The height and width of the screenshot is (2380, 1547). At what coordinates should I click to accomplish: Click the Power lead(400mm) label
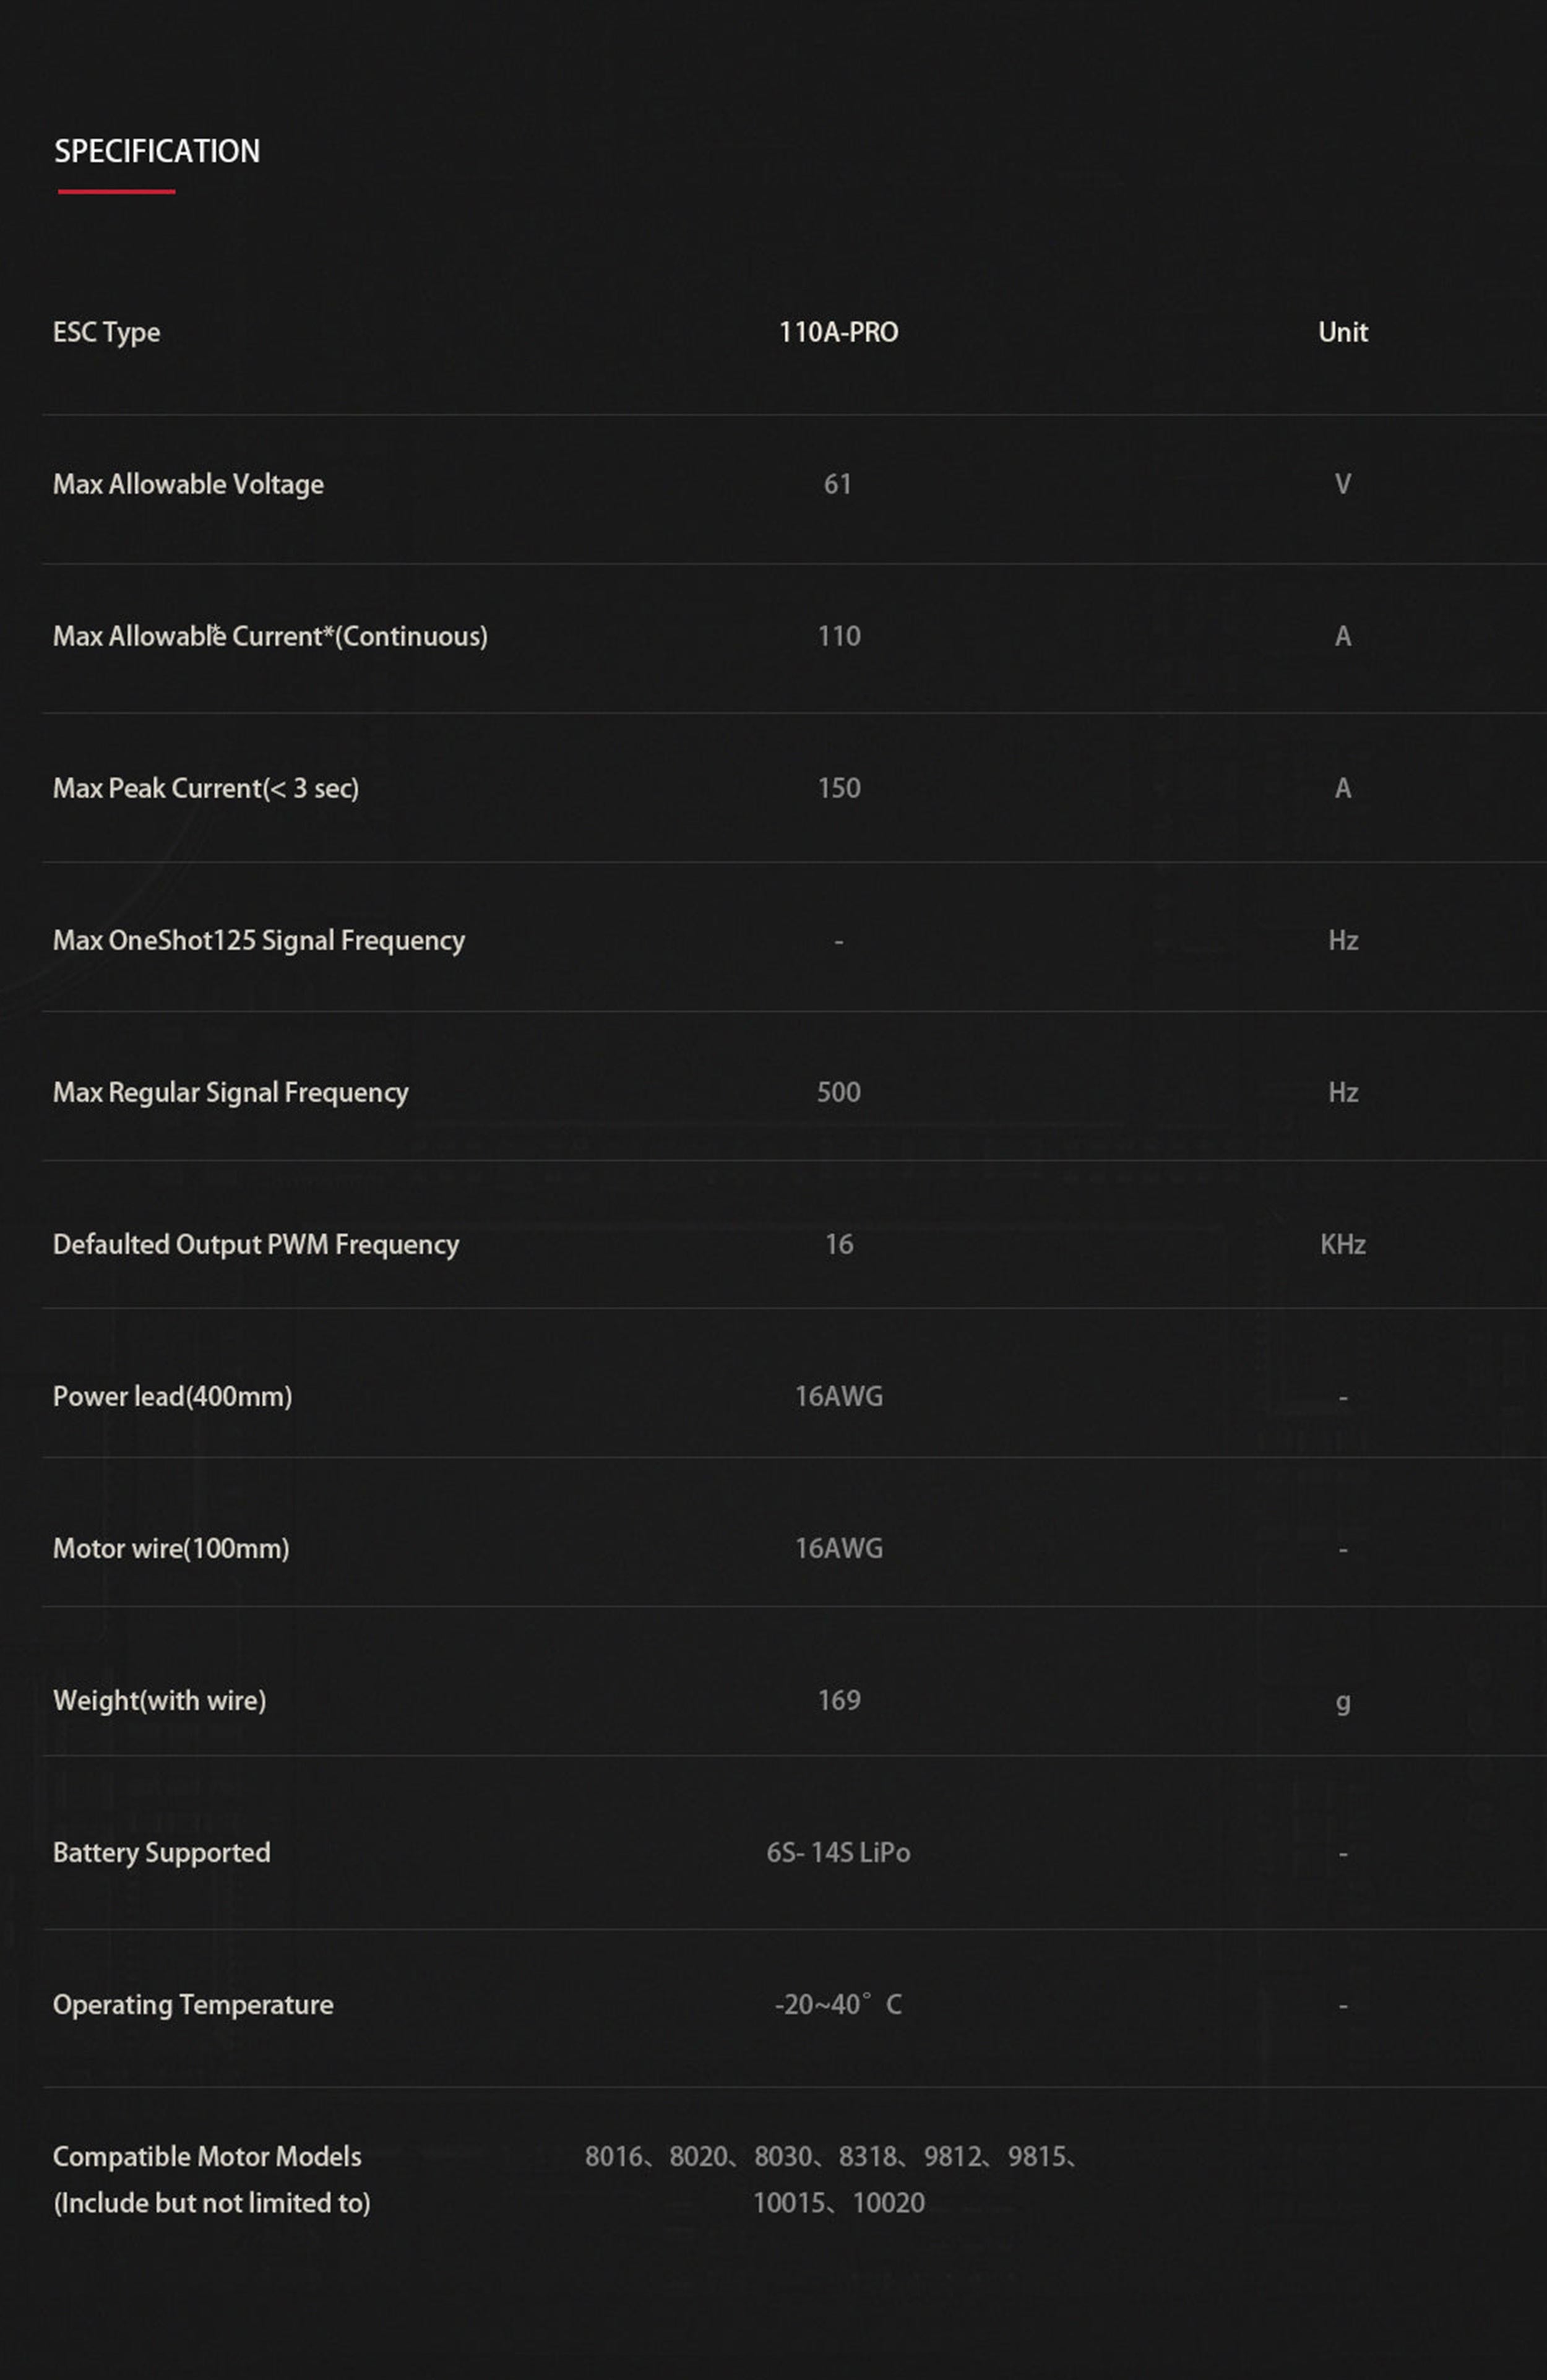(172, 1396)
